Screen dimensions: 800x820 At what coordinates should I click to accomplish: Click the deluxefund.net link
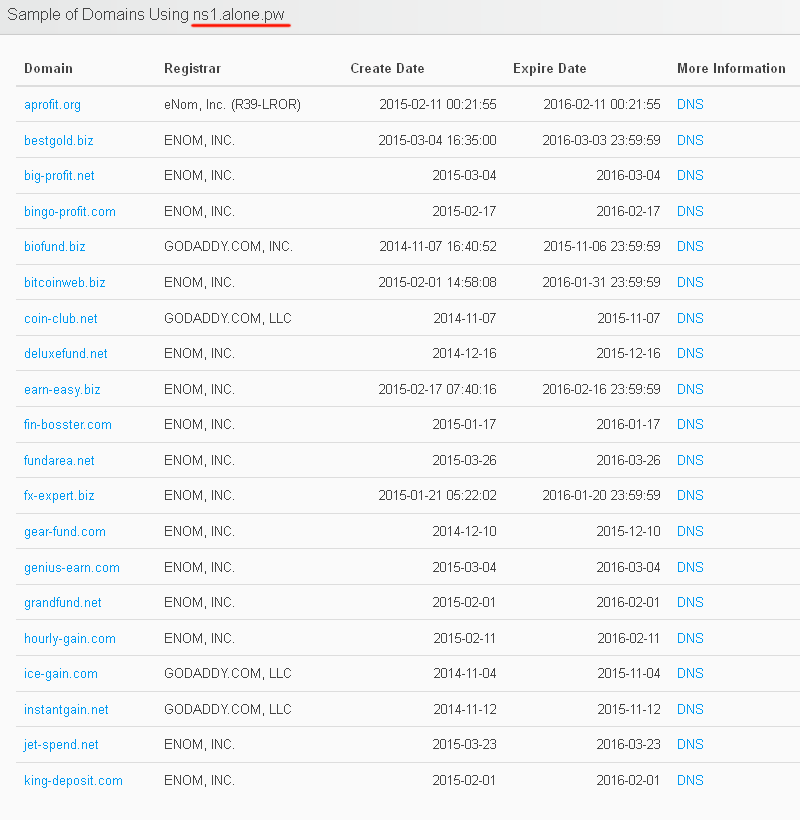(66, 353)
